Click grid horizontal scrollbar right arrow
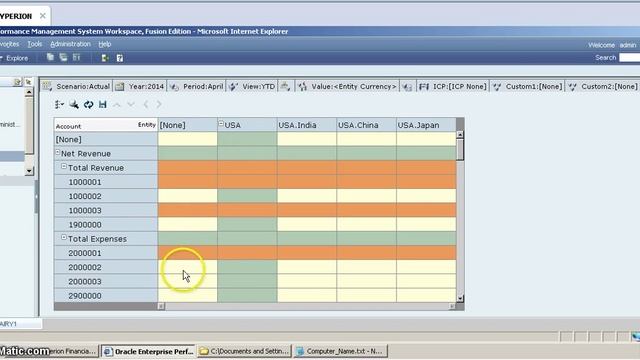The image size is (640, 360). pos(452,306)
